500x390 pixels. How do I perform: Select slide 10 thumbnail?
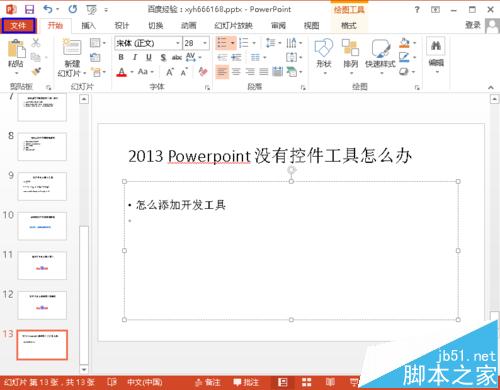(42, 226)
